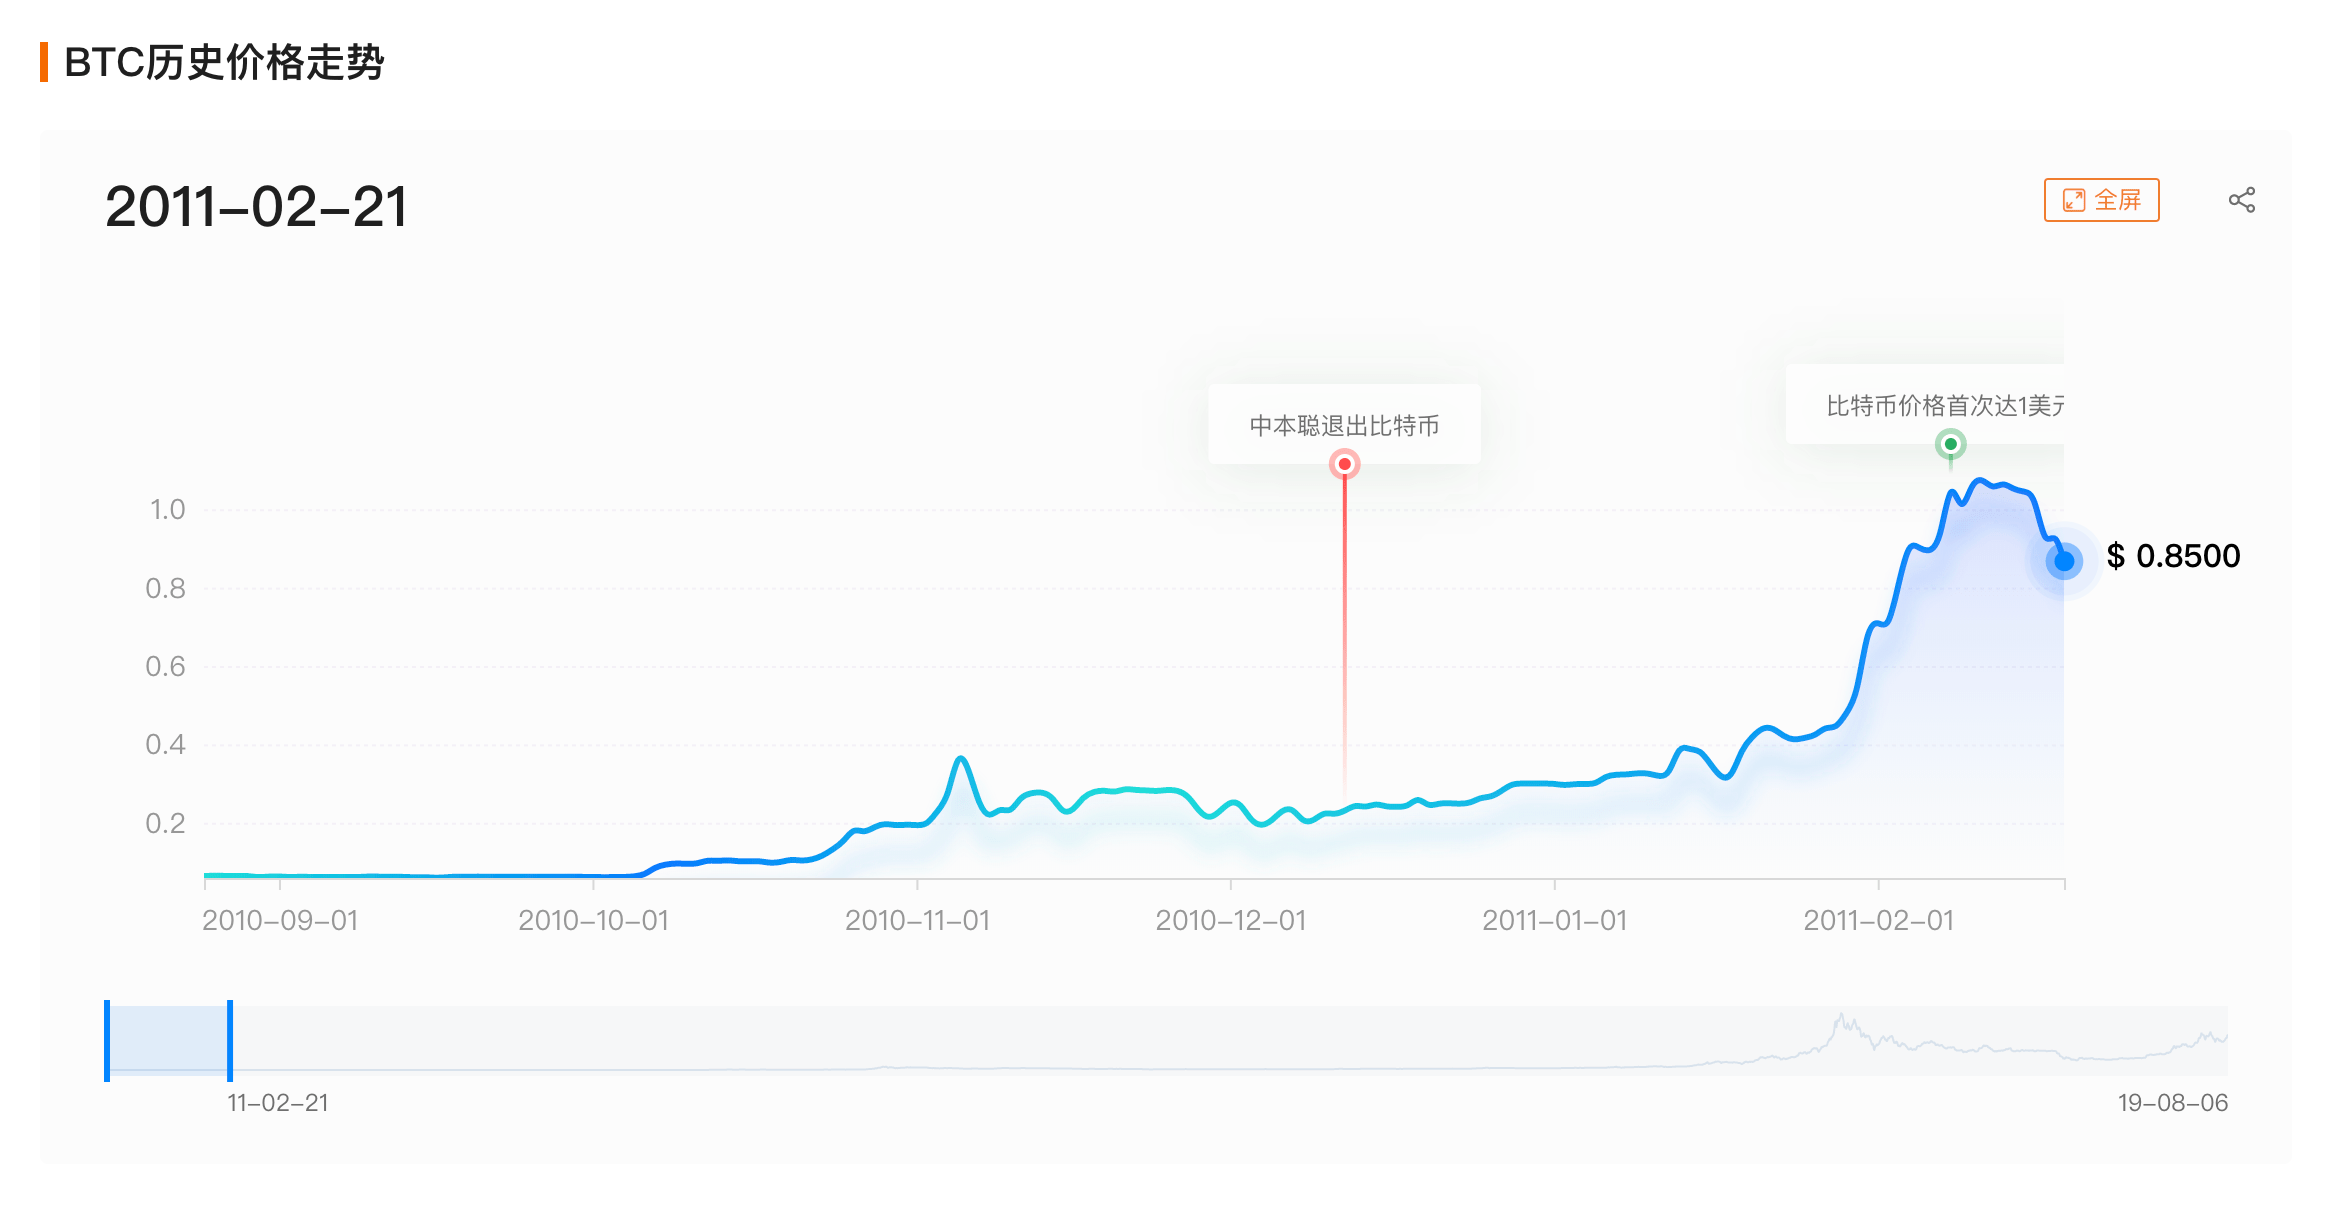This screenshot has width=2336, height=1206.
Task: Click the BTC历史价格走势 section title
Action: pyautogui.click(x=224, y=62)
